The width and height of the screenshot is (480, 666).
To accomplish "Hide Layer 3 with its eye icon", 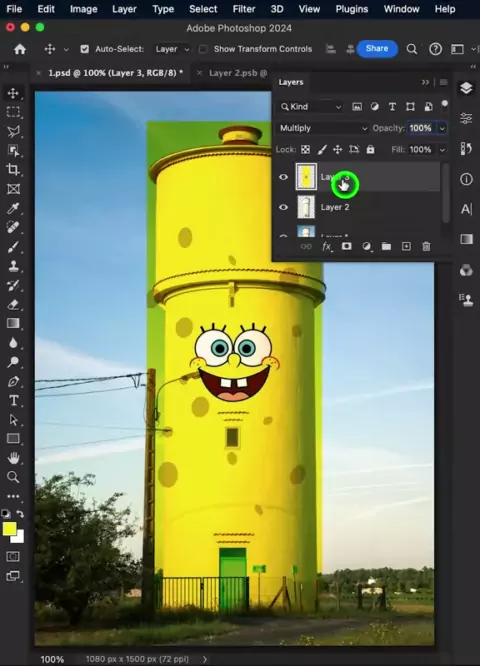I will [283, 177].
